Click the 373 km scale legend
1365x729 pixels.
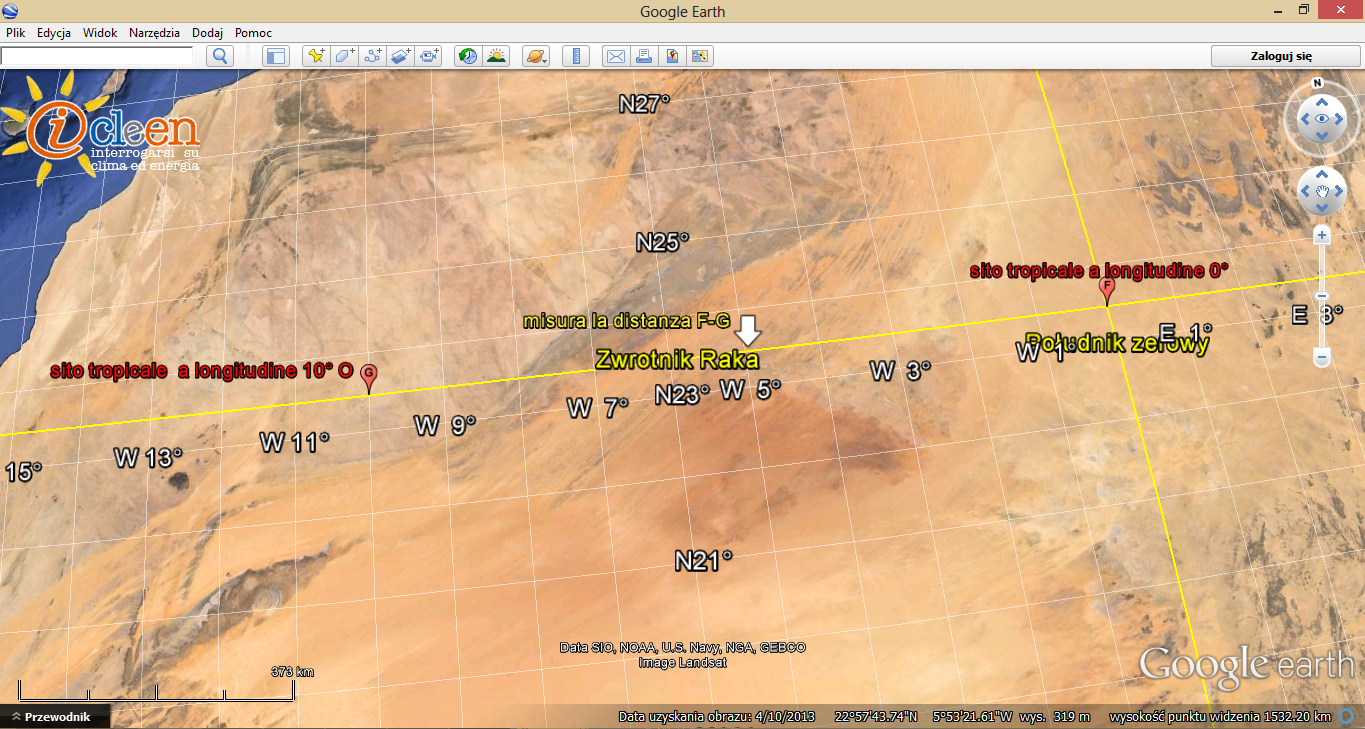tap(292, 672)
